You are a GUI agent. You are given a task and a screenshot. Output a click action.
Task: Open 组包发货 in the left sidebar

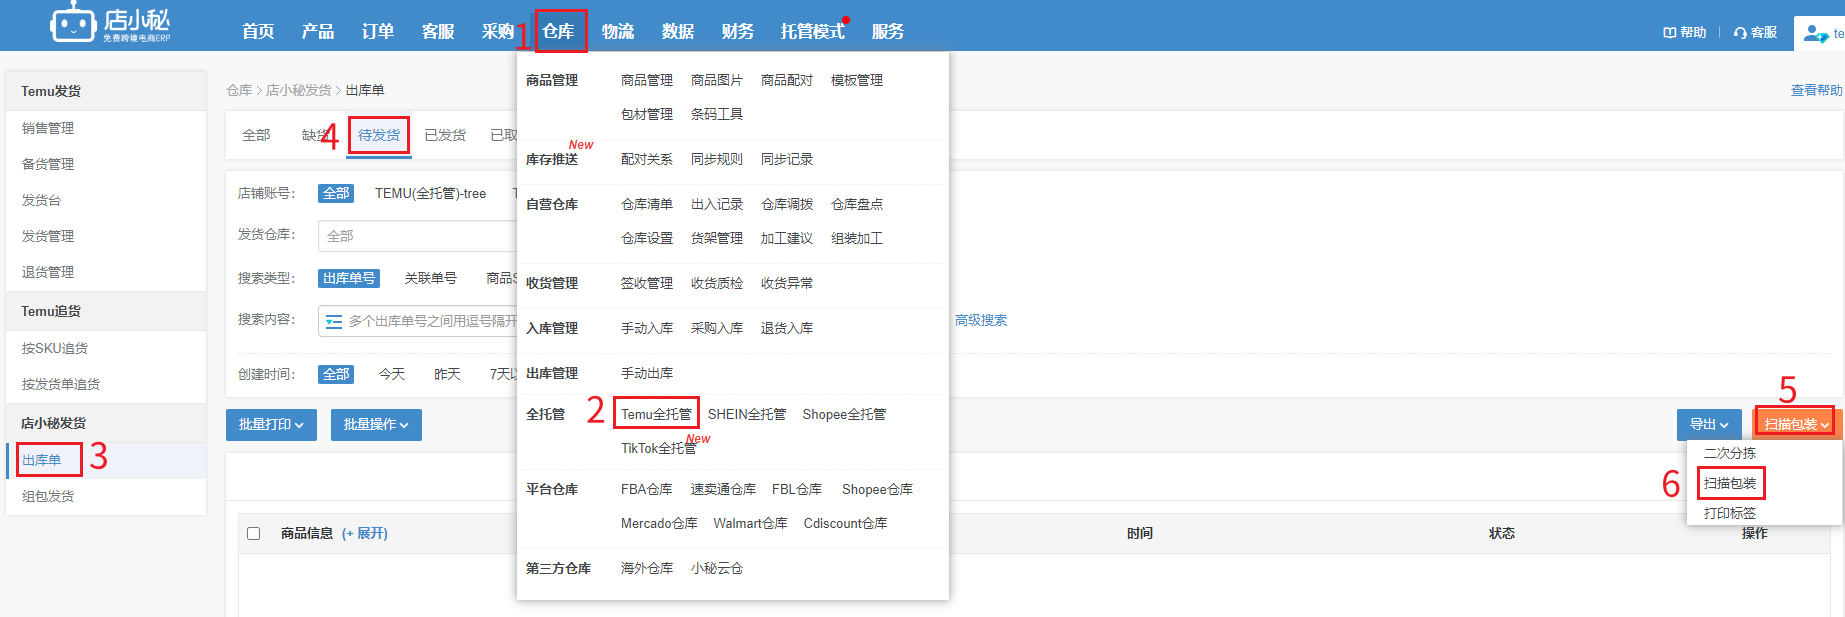[x=48, y=496]
